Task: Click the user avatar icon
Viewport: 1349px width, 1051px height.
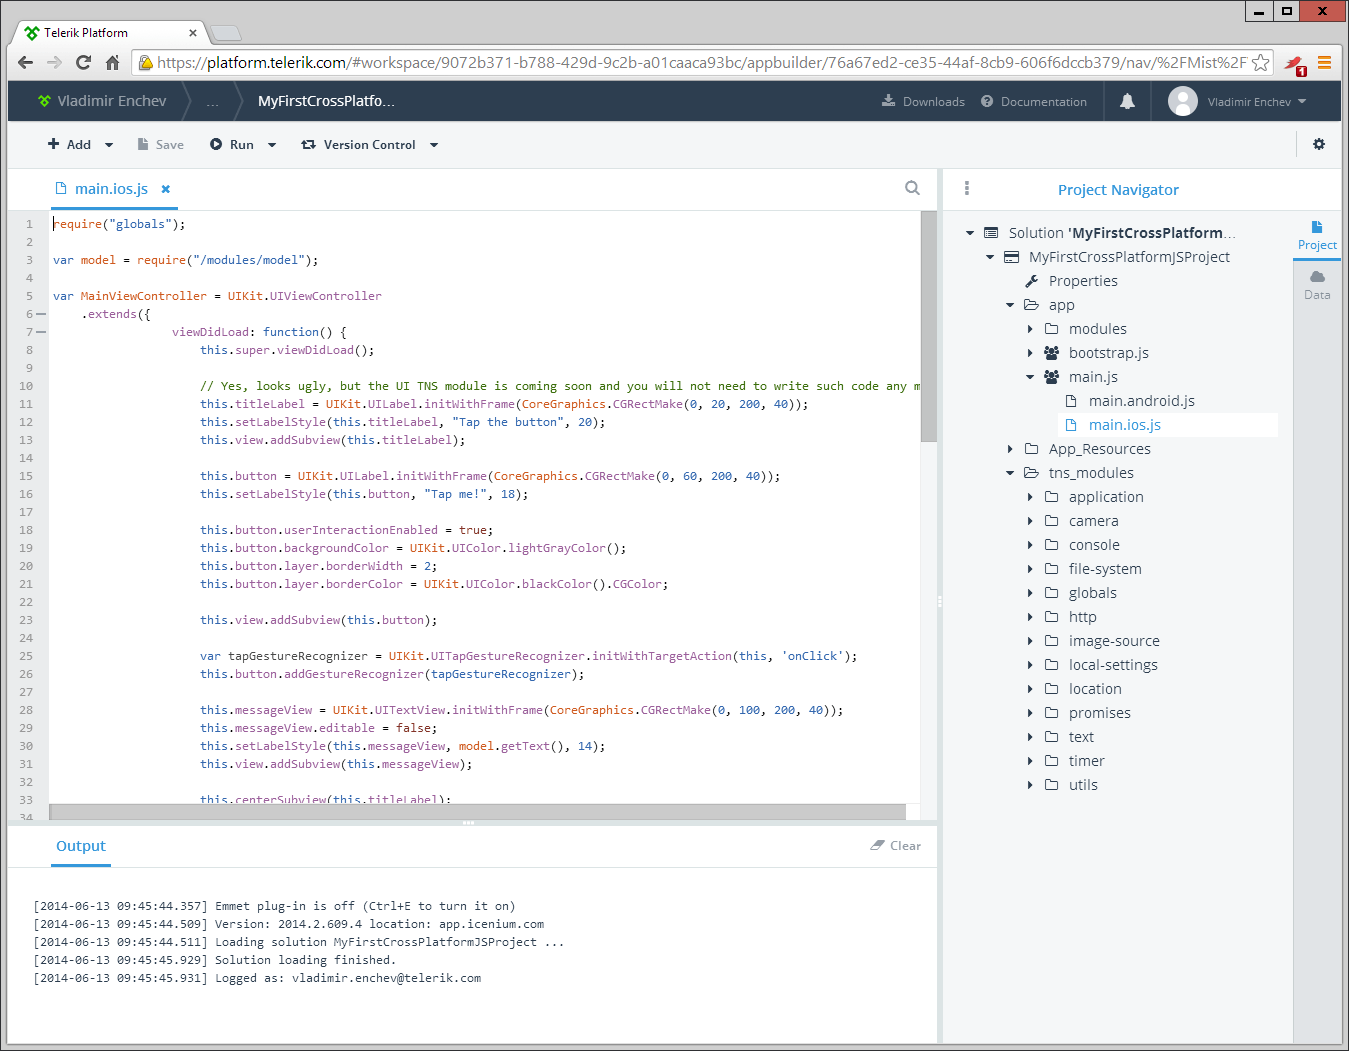Action: point(1183,101)
